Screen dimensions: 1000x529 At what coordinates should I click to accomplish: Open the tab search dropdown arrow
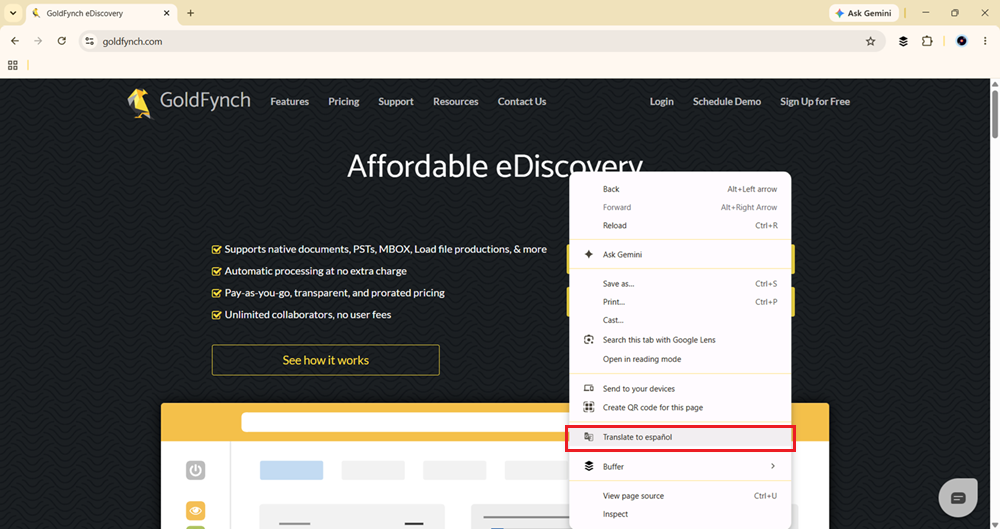point(13,13)
